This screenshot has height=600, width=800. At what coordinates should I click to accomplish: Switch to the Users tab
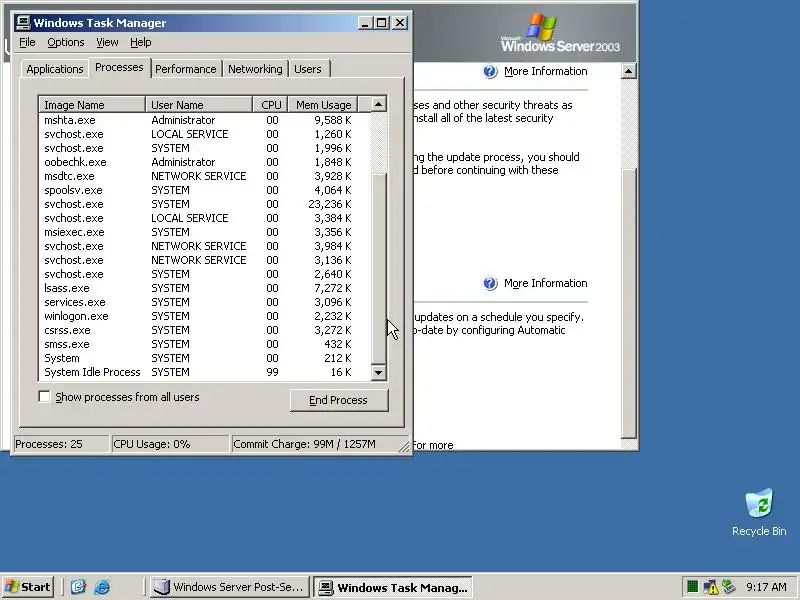[x=308, y=69]
